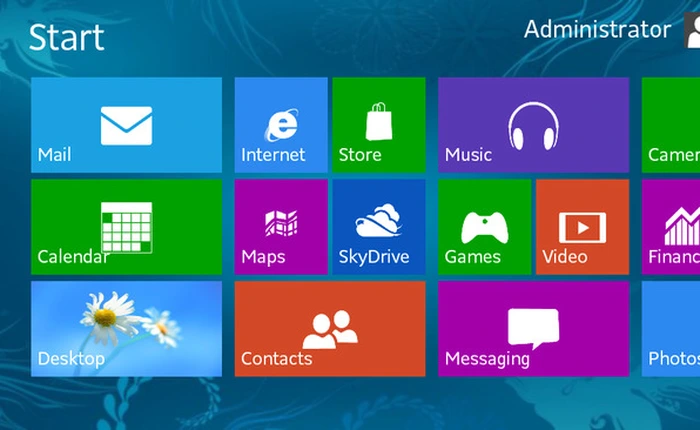This screenshot has height=430, width=700.
Task: Launch the Maps tile
Action: (x=281, y=227)
